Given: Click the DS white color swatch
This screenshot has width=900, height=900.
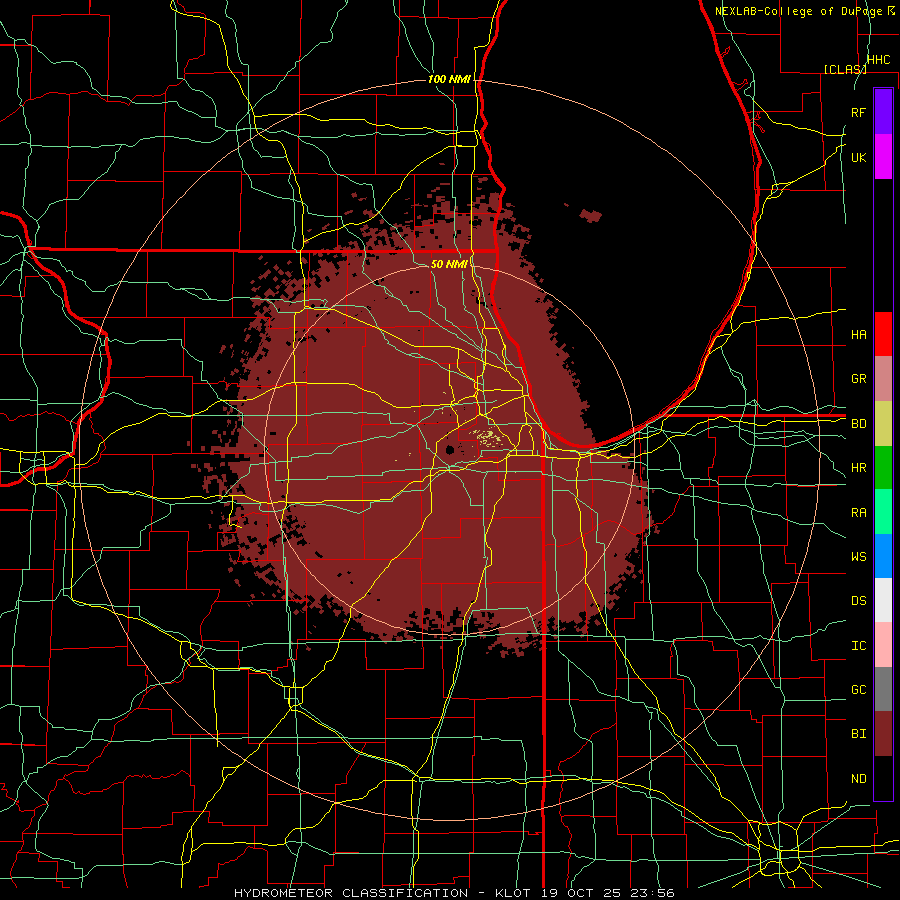Looking at the screenshot, I should (x=883, y=600).
